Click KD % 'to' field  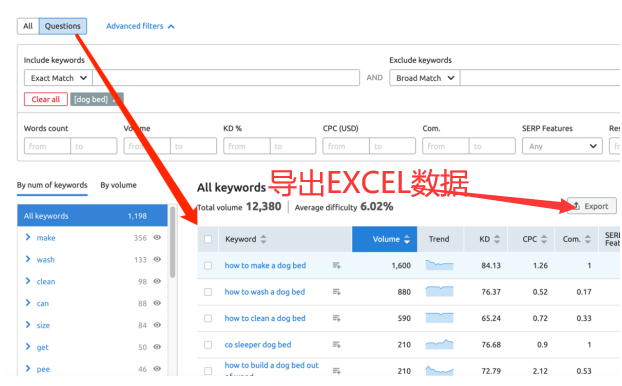[293, 146]
